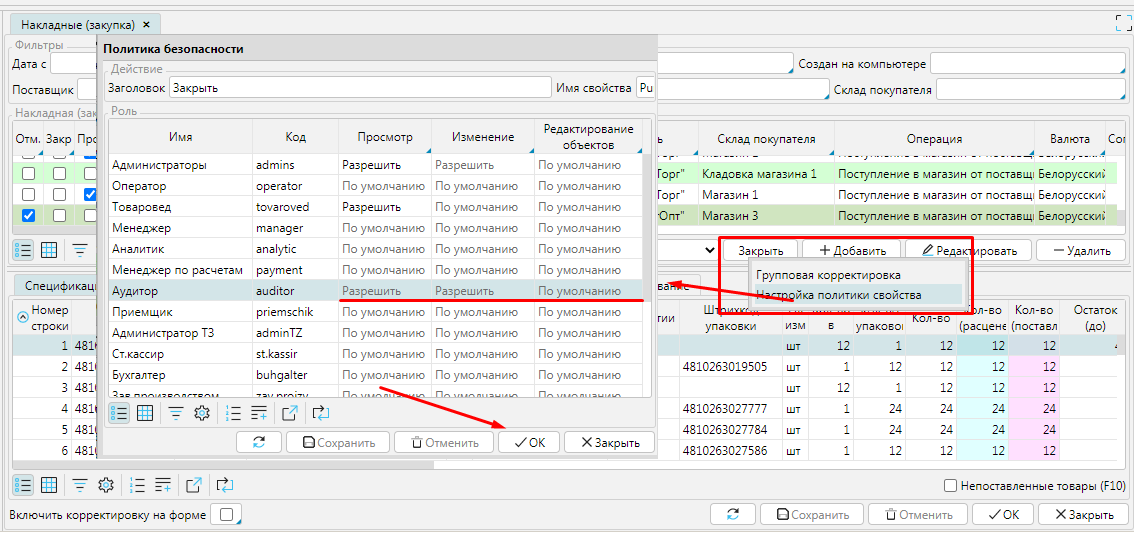This screenshot has width=1134, height=533.
Task: Toggle 'Включить корректировку на форме' checkbox
Action: [x=226, y=515]
